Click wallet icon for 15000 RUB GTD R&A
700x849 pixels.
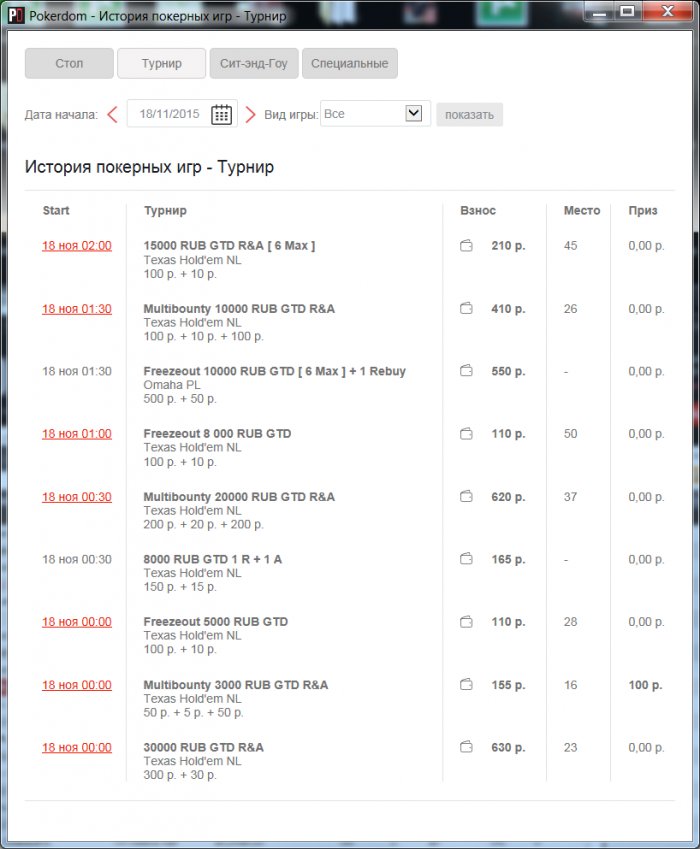[x=466, y=246]
